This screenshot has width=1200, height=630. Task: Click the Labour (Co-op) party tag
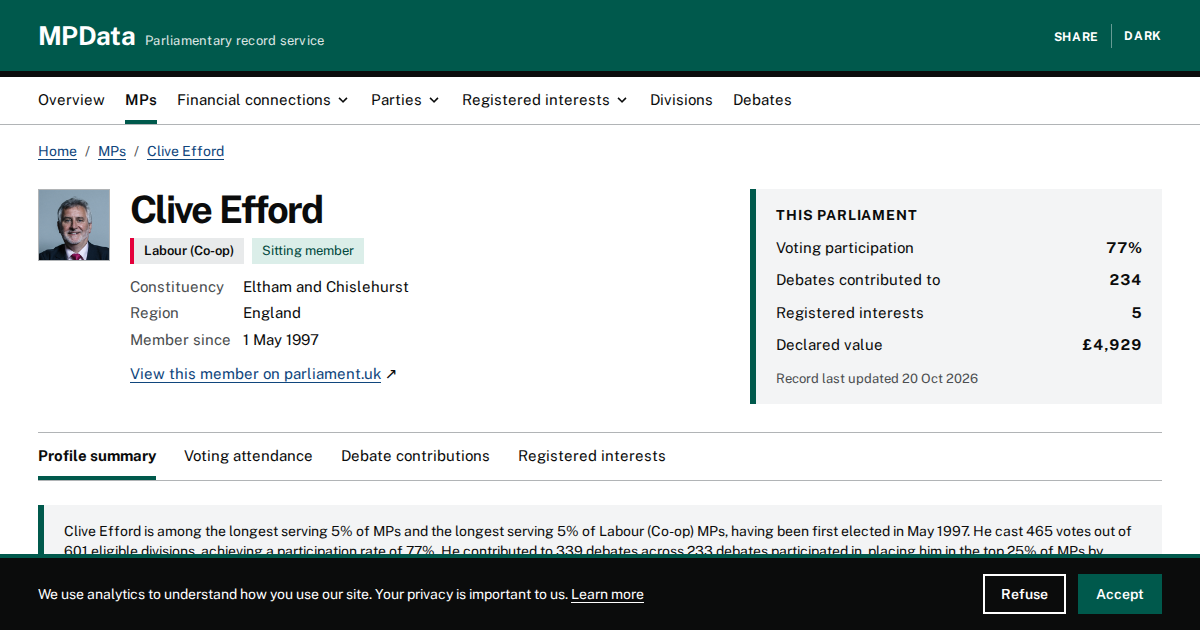pyautogui.click(x=187, y=251)
